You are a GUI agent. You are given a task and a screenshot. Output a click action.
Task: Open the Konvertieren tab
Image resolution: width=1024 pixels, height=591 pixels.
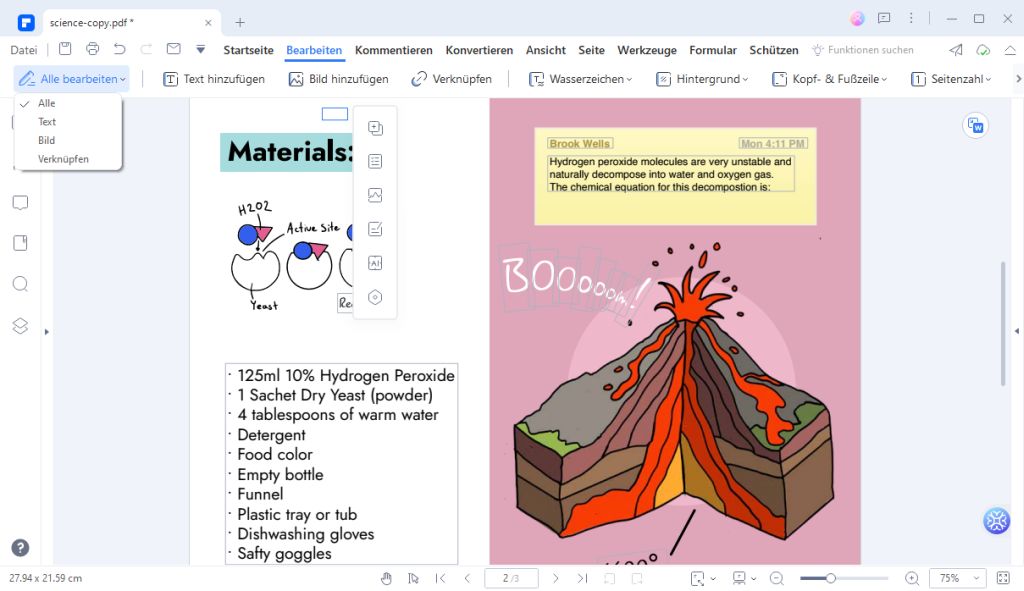pos(479,50)
